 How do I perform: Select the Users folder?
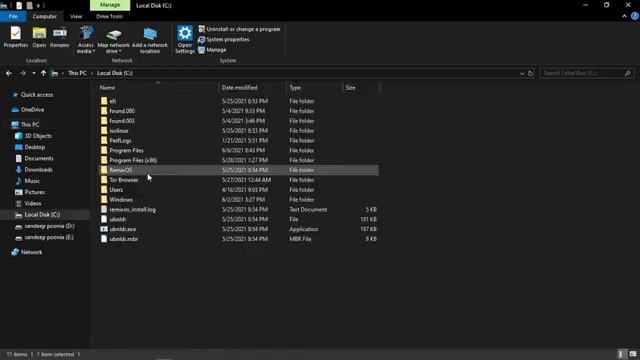116,190
